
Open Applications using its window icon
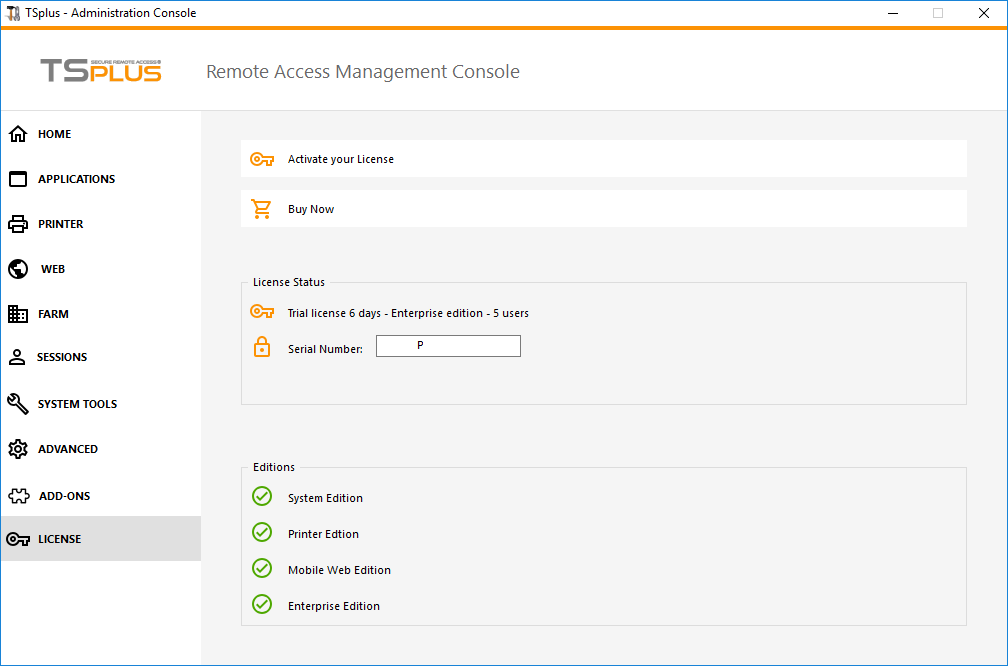(x=17, y=178)
